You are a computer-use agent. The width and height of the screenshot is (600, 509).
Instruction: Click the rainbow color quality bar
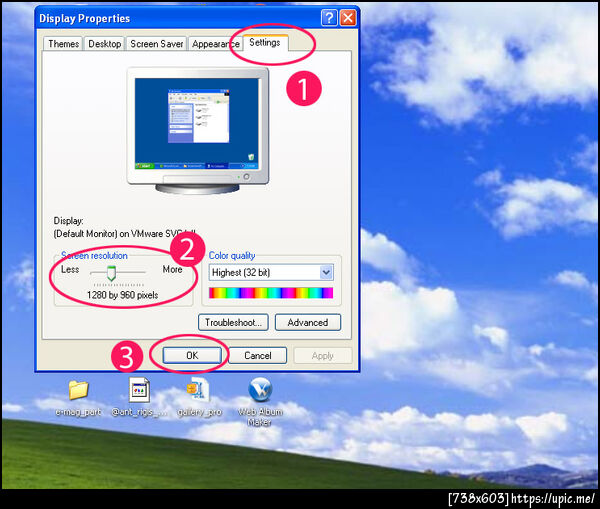(x=271, y=293)
